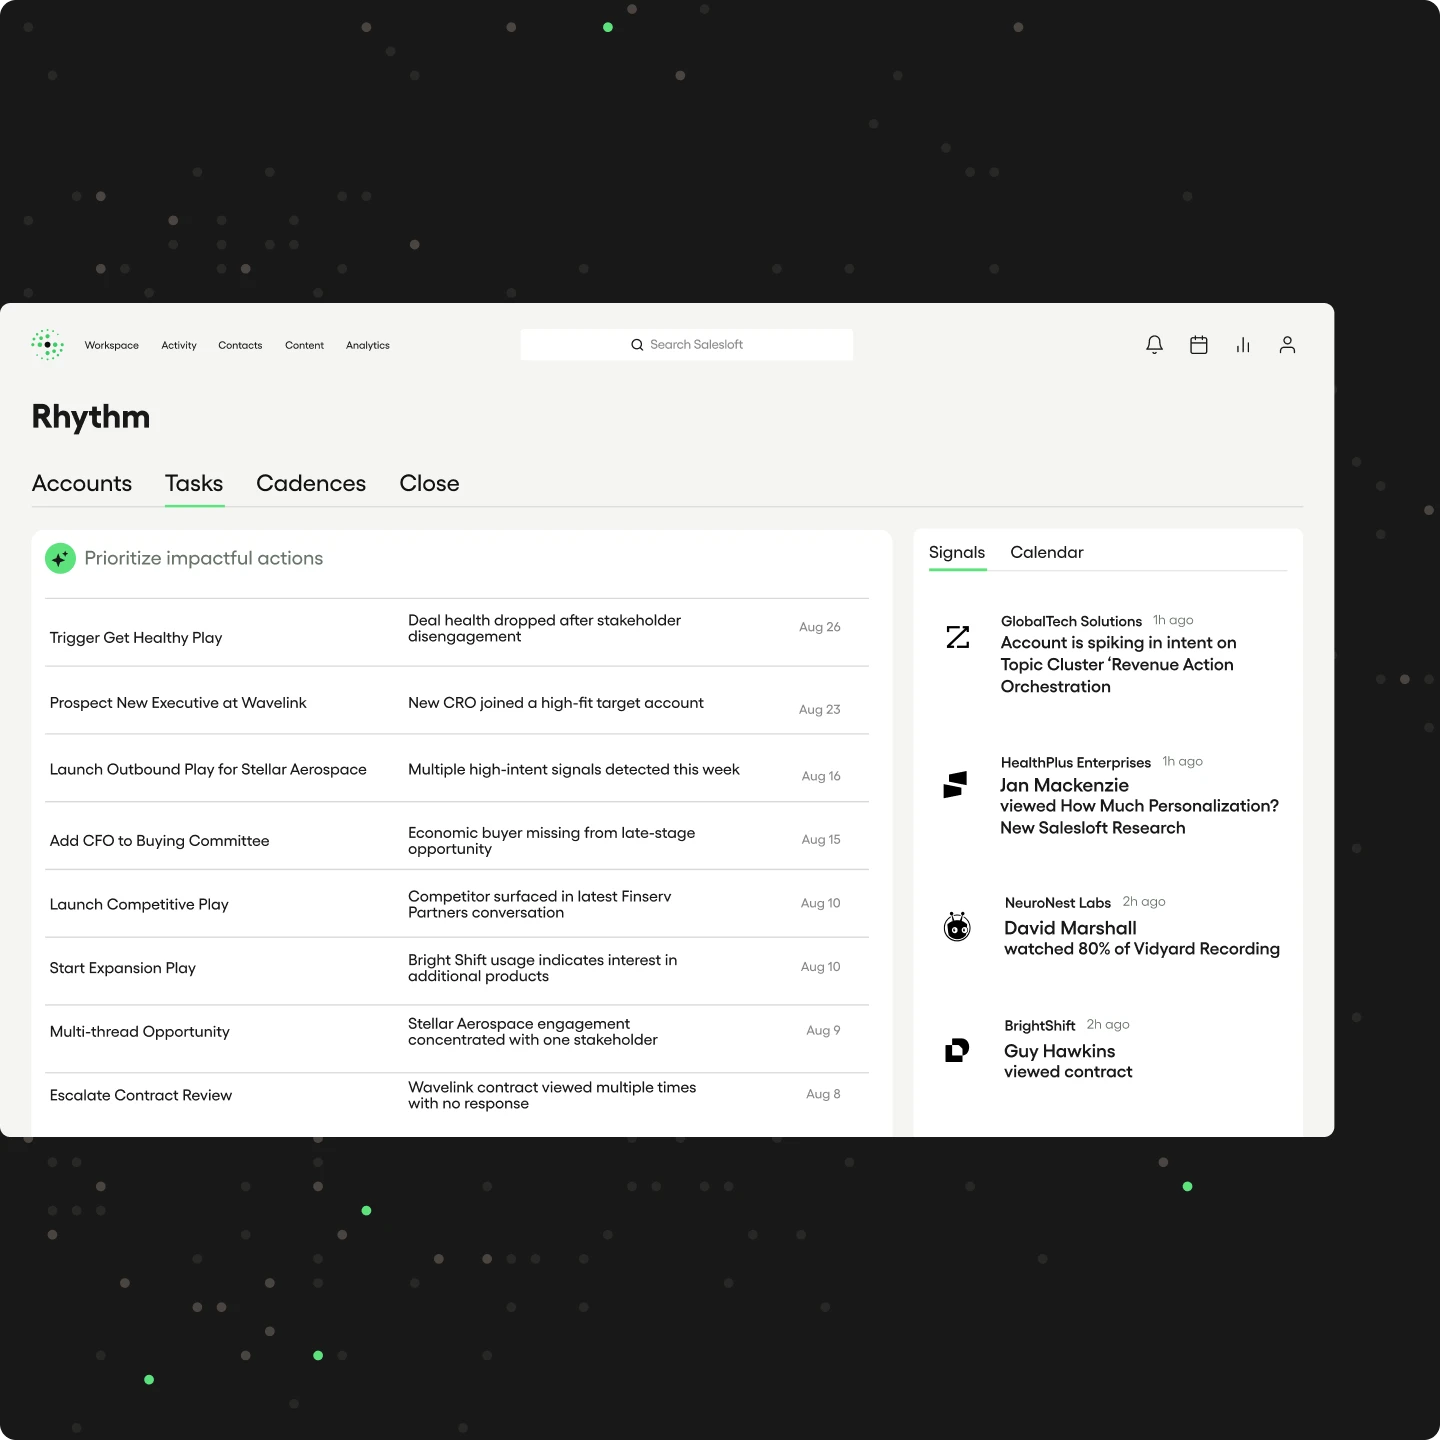
Task: Click the HealthPlus Enterprises signal logo
Action: point(955,785)
